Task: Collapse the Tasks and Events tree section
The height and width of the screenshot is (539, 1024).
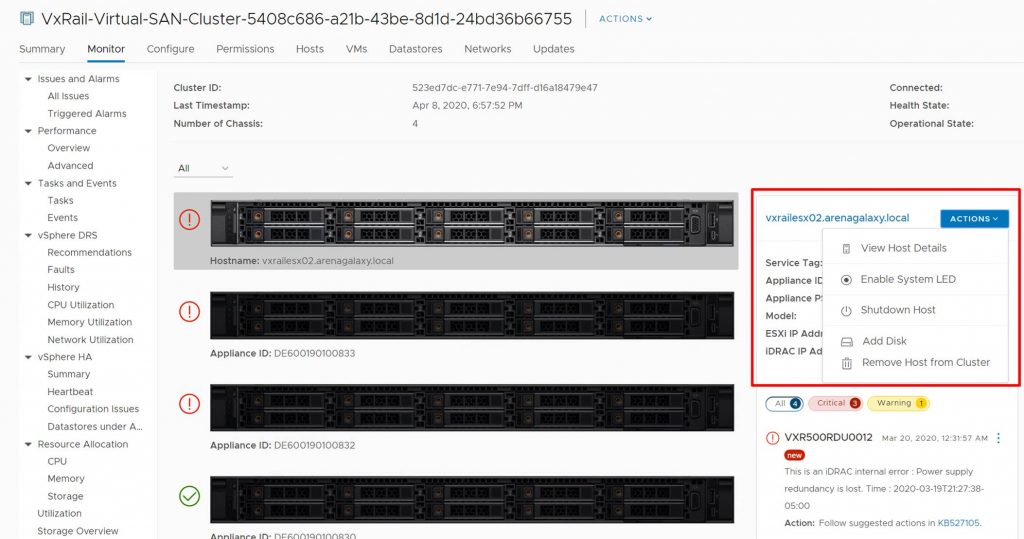Action: (x=28, y=184)
